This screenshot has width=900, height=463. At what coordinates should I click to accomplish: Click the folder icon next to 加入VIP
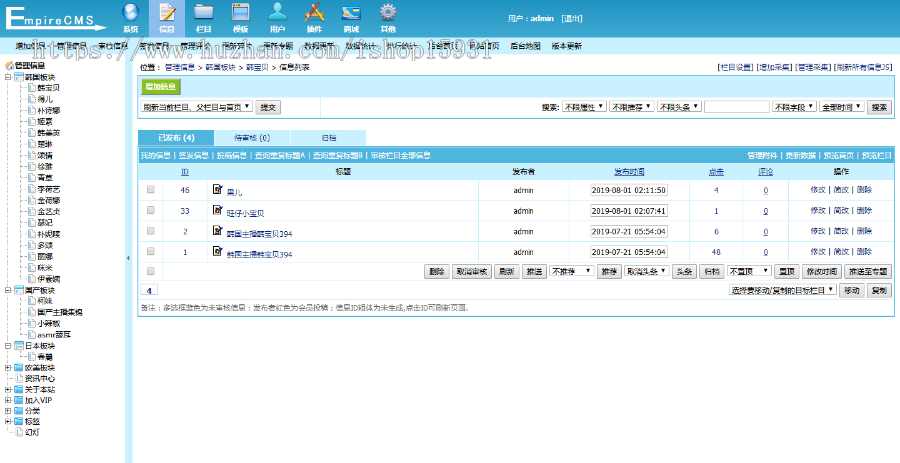click(18, 400)
